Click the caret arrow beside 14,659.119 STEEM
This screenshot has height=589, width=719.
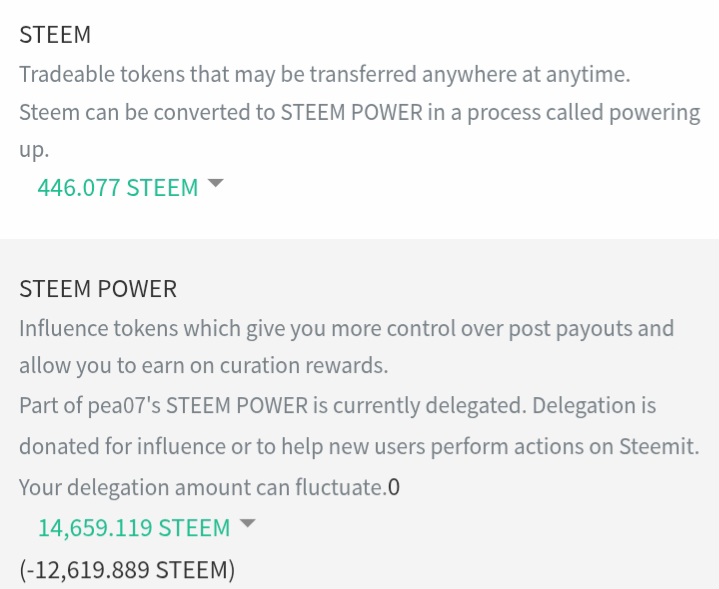pos(247,523)
